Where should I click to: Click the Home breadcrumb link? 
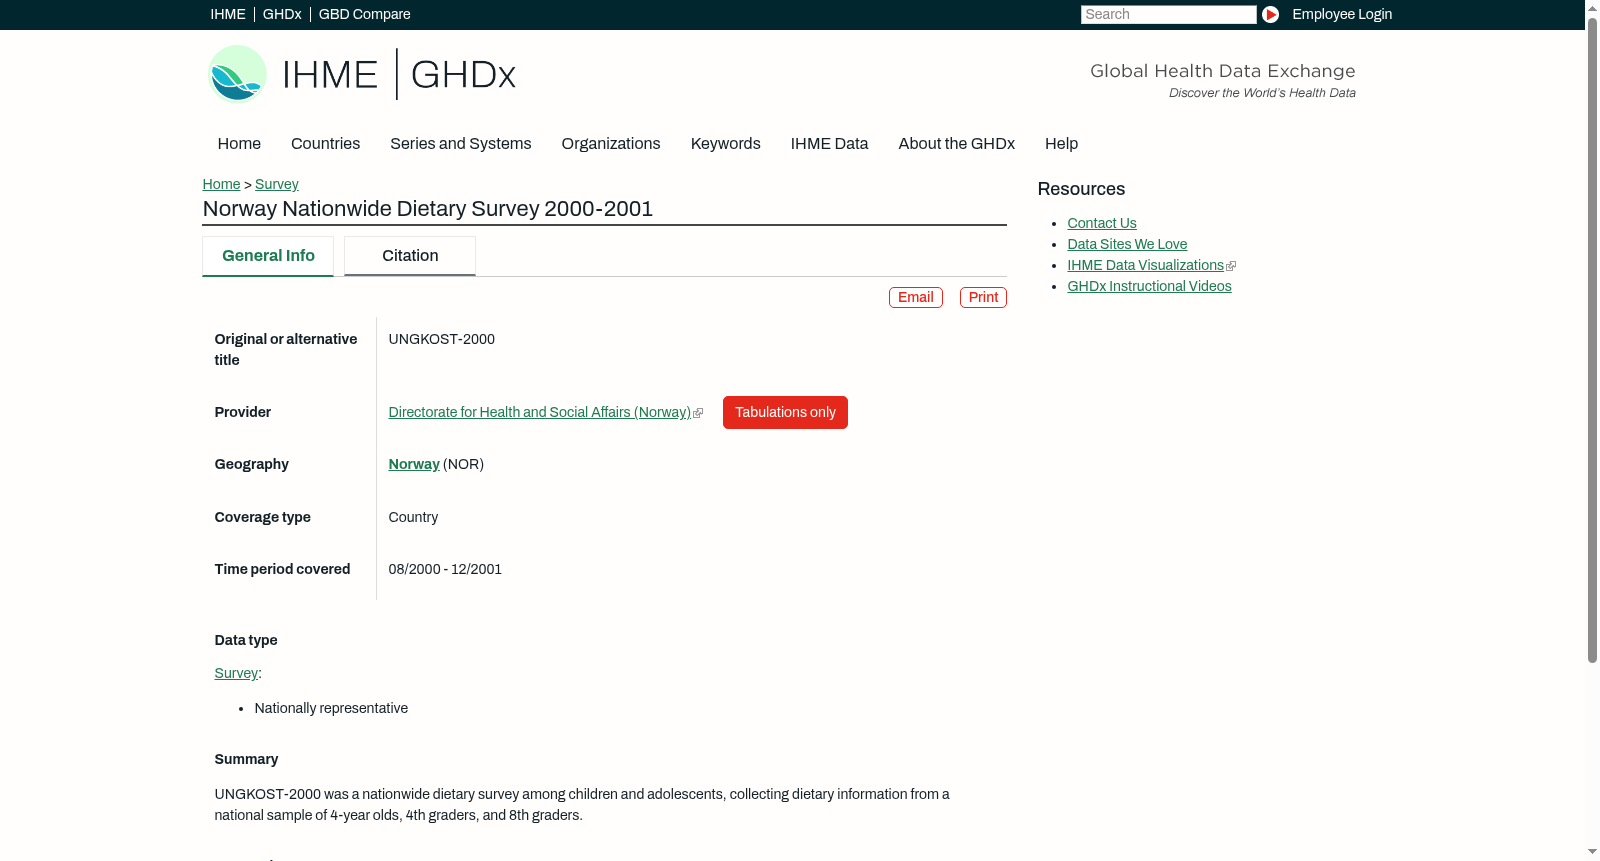pos(221,184)
